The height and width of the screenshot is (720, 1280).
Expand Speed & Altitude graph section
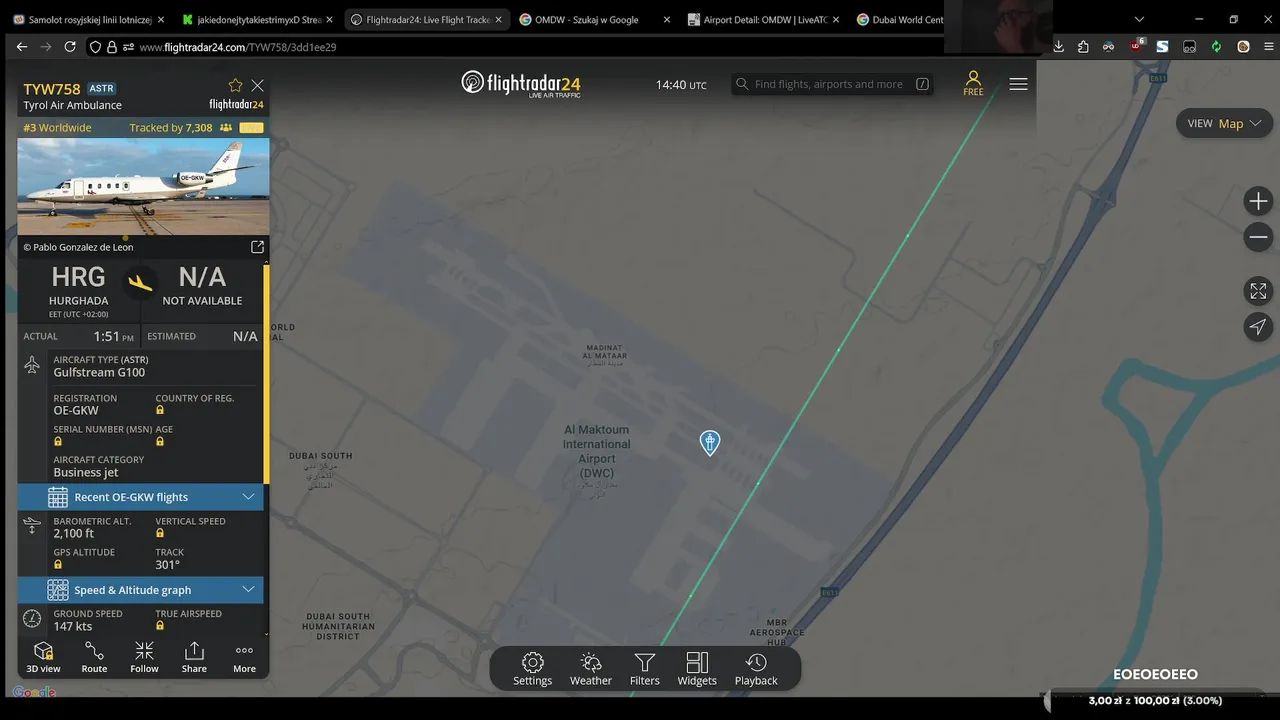[140, 590]
